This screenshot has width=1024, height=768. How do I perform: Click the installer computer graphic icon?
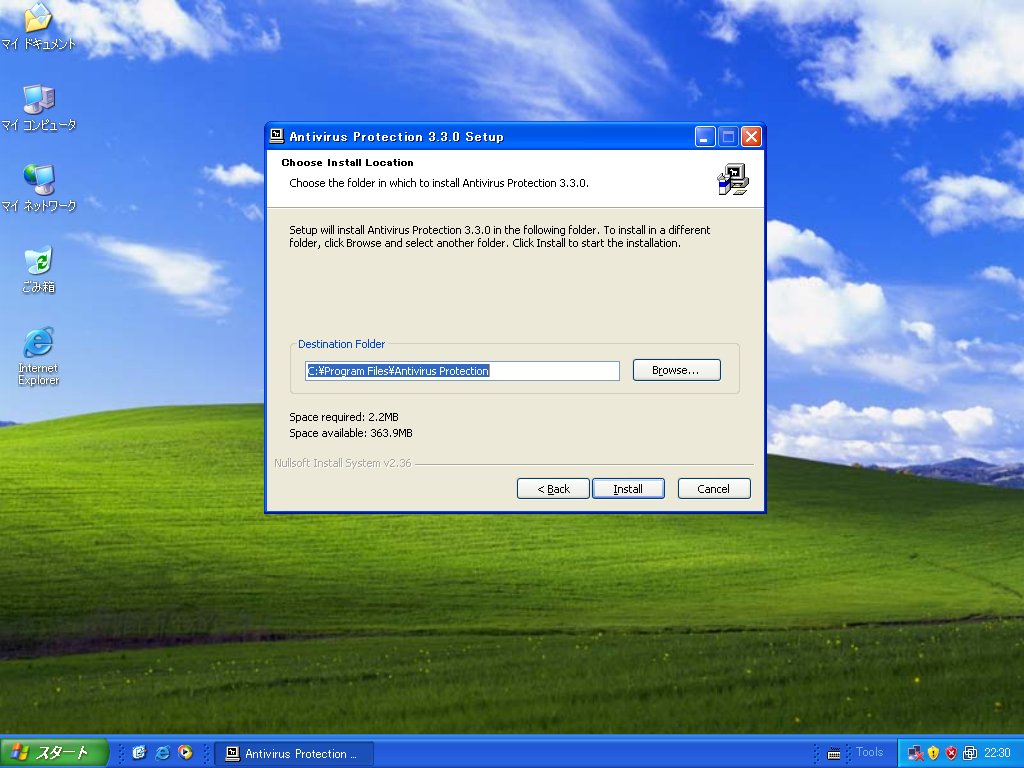click(x=733, y=180)
